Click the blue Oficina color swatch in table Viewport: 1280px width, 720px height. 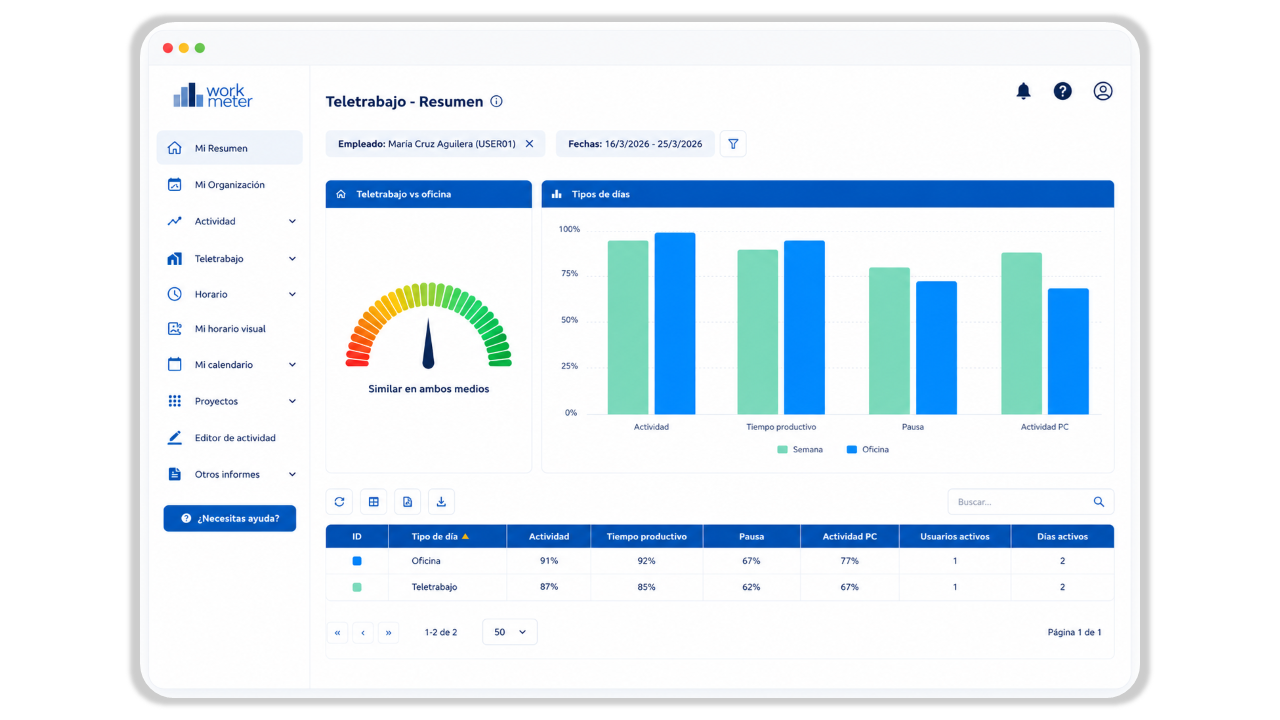[x=357, y=561]
